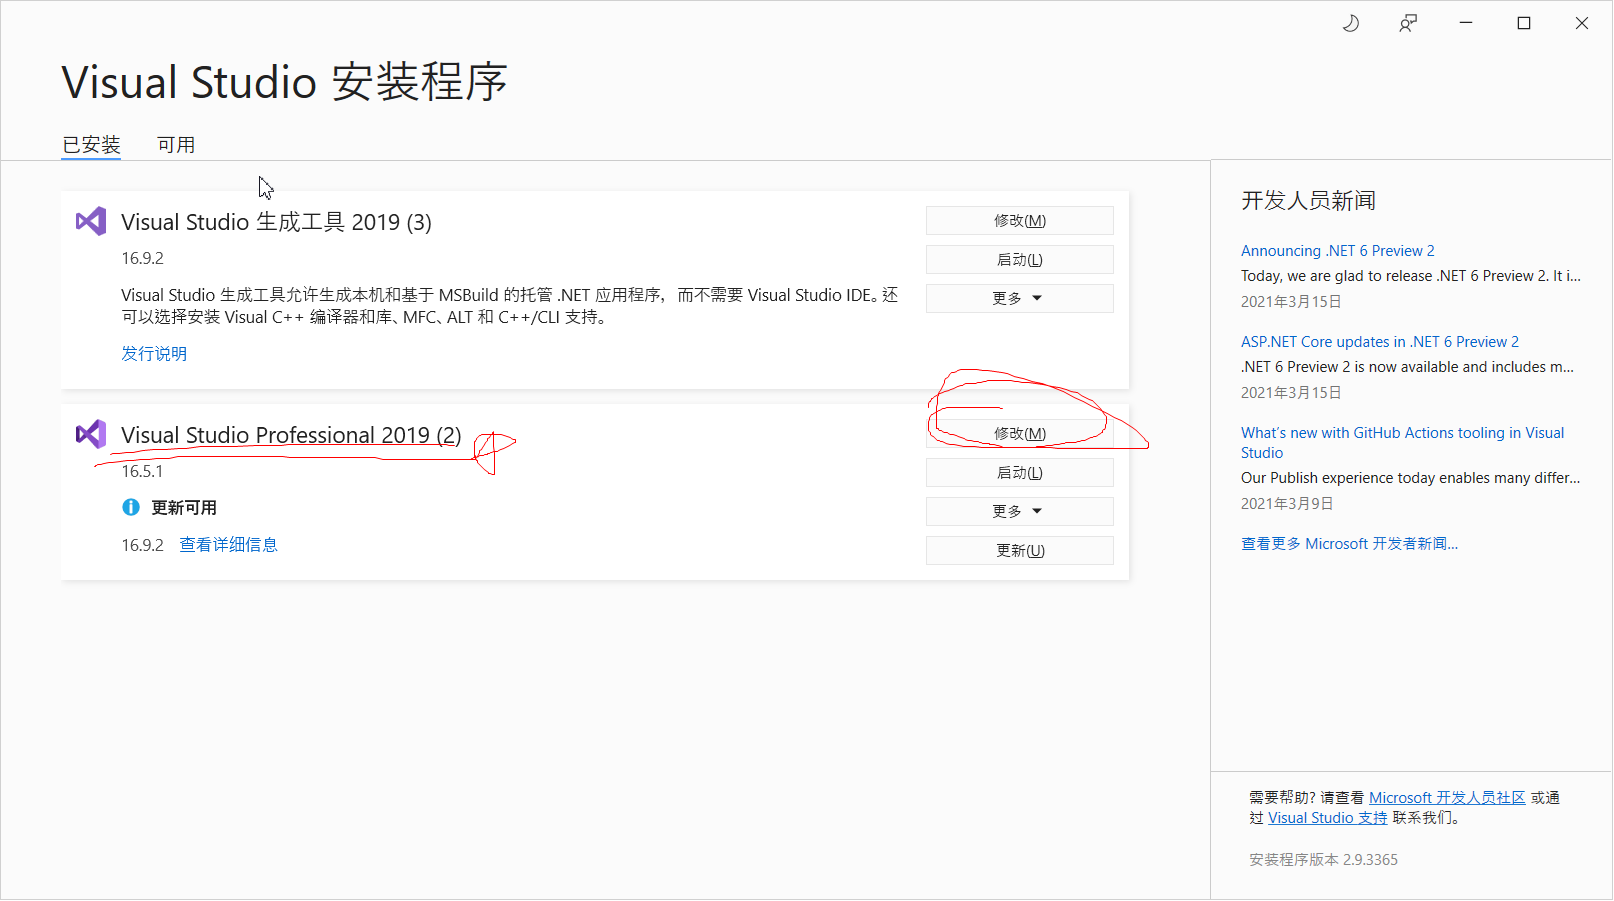Click 修改(M) for 生成工具 2019
This screenshot has width=1614, height=901.
(x=1020, y=220)
